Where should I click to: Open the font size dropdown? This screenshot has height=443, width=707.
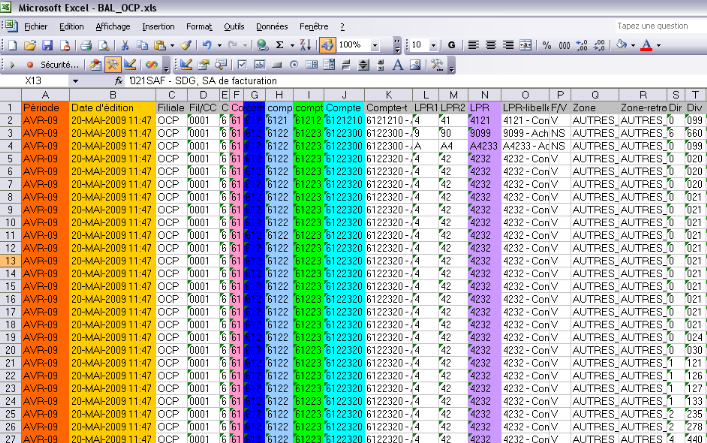click(433, 45)
